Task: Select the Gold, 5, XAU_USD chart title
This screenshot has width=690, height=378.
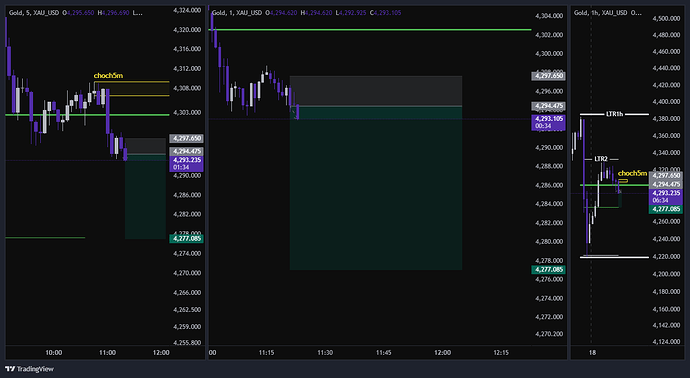Action: 34,13
